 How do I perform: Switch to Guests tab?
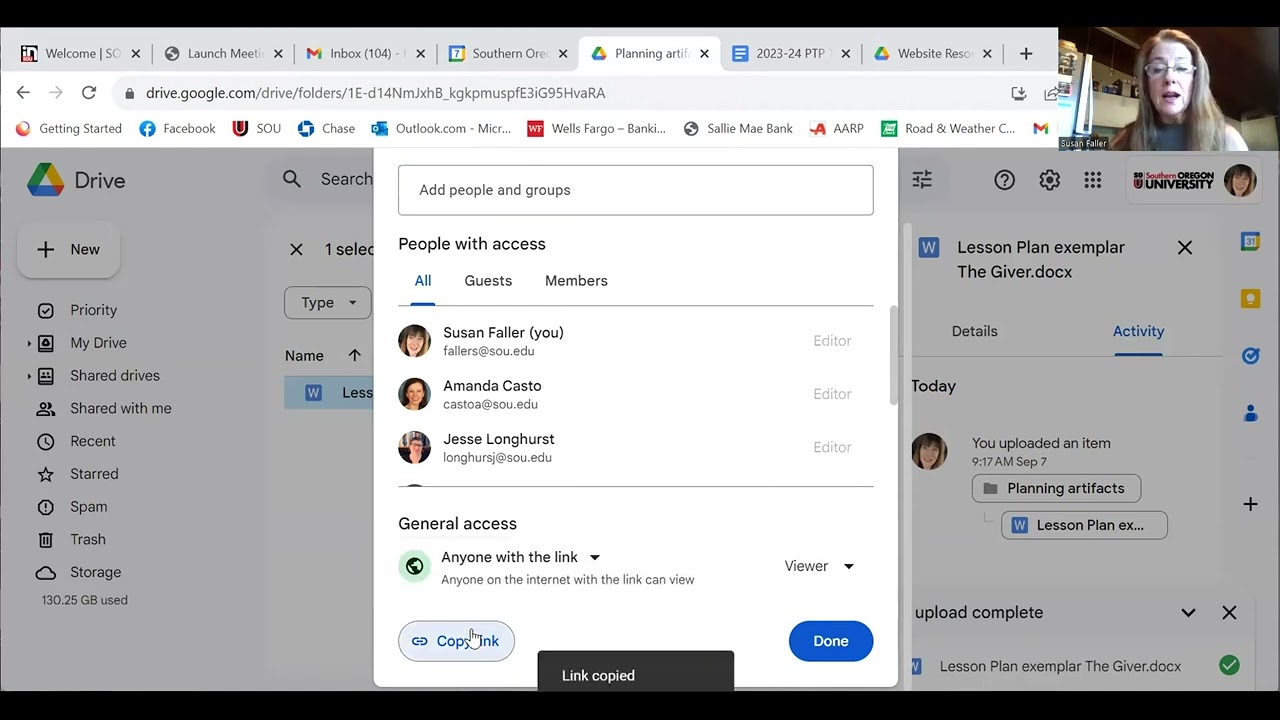coord(488,281)
